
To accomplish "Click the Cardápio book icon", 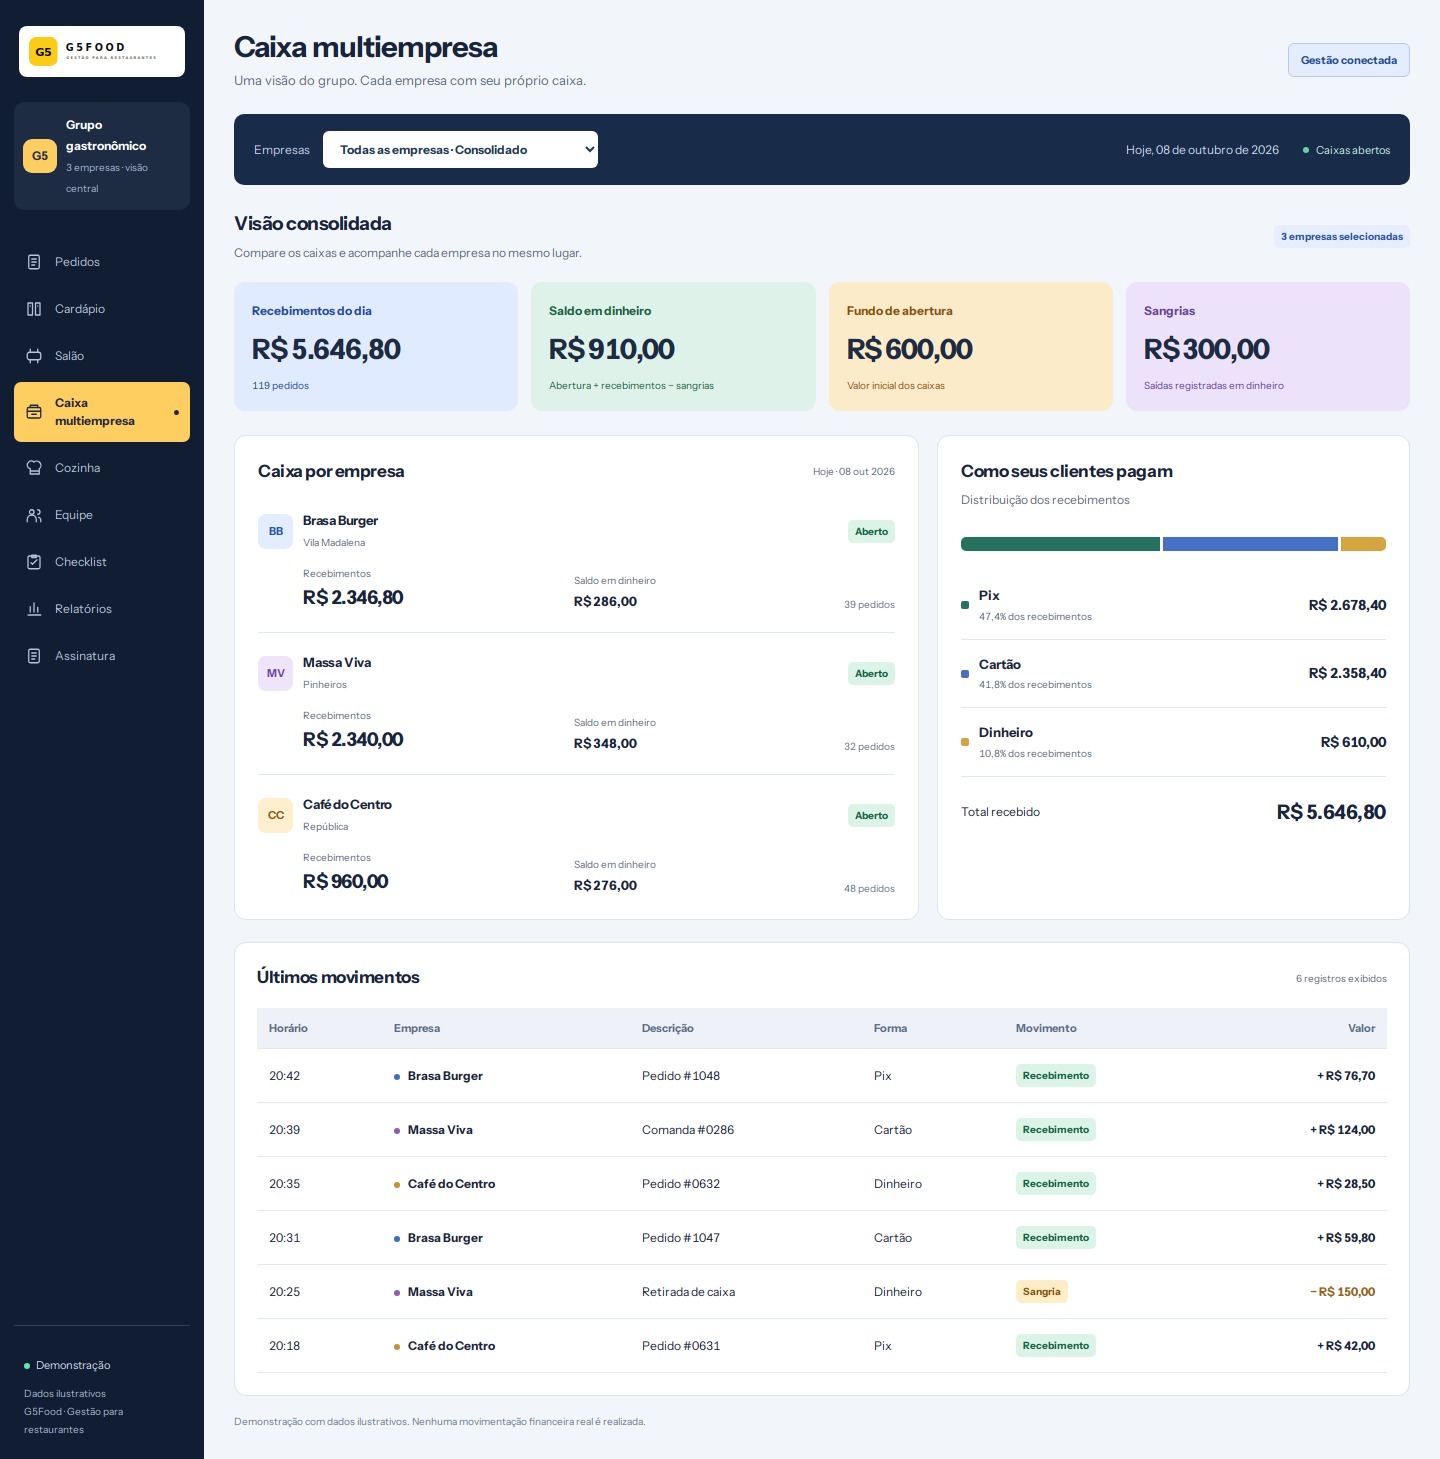I will tap(34, 309).
